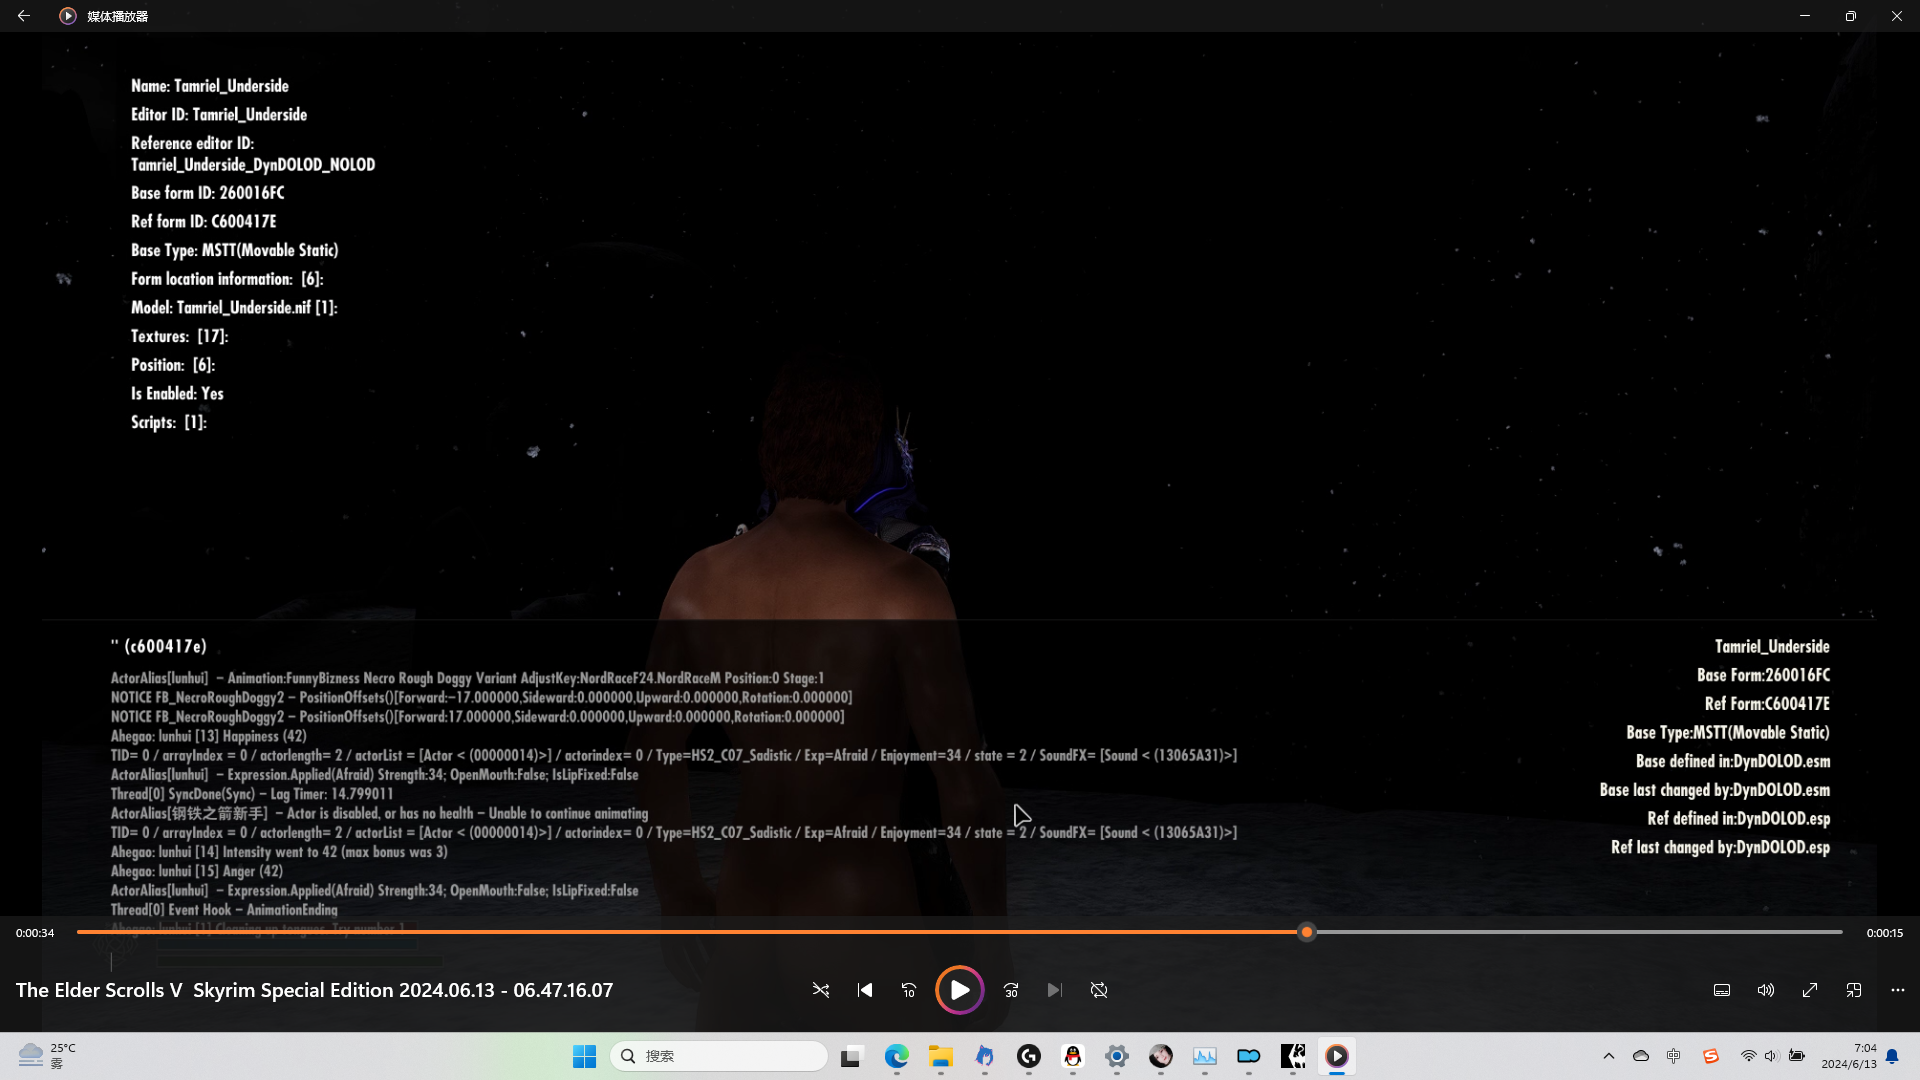Viewport: 1920px width, 1080px height.
Task: Jump to the next track
Action: (1055, 990)
